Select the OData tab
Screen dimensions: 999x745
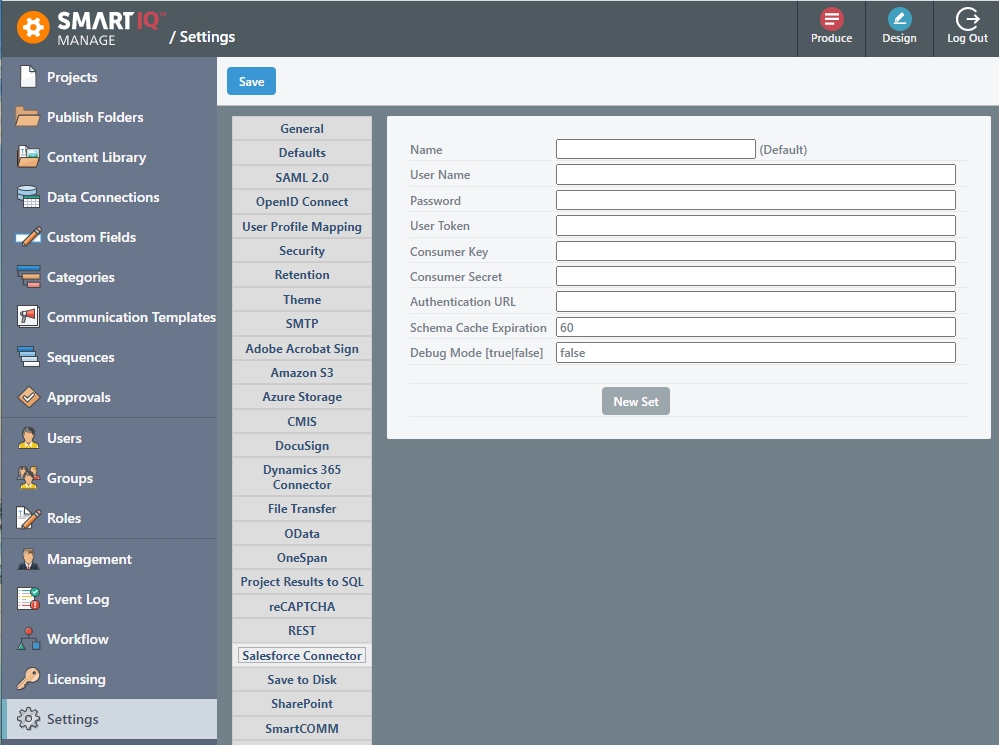click(x=302, y=533)
